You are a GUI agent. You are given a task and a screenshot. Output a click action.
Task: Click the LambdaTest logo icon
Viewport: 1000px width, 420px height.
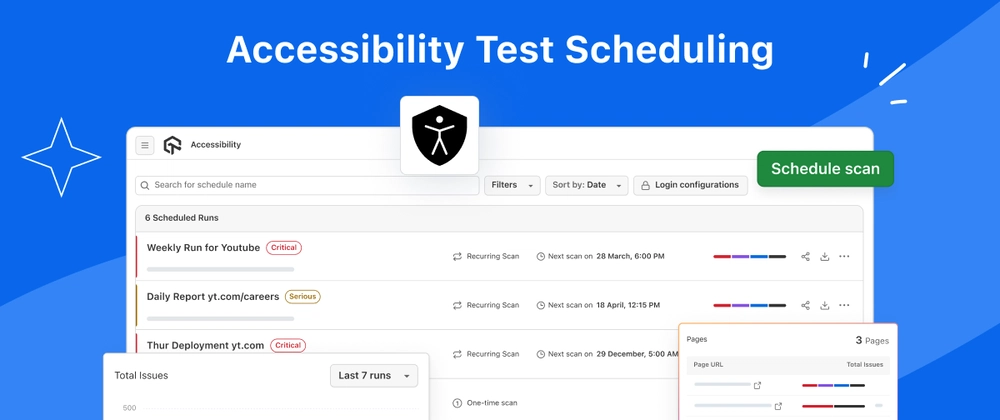[x=172, y=145]
